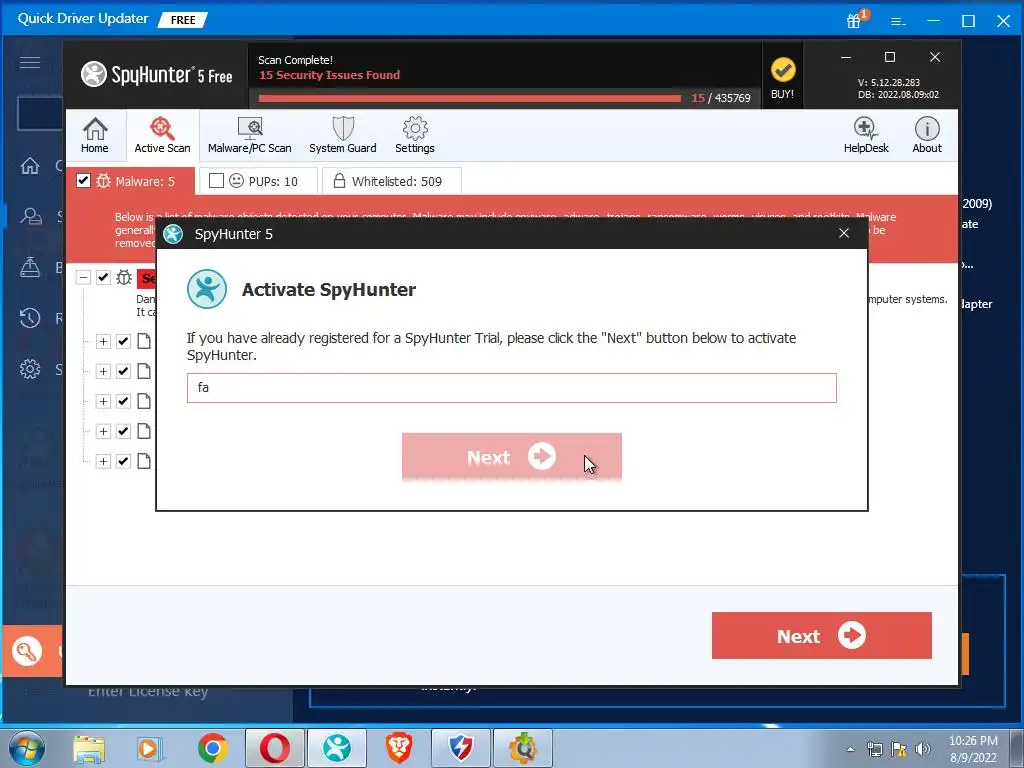Go to SpyHunter Home
Image resolution: width=1024 pixels, height=768 pixels.
[x=95, y=135]
